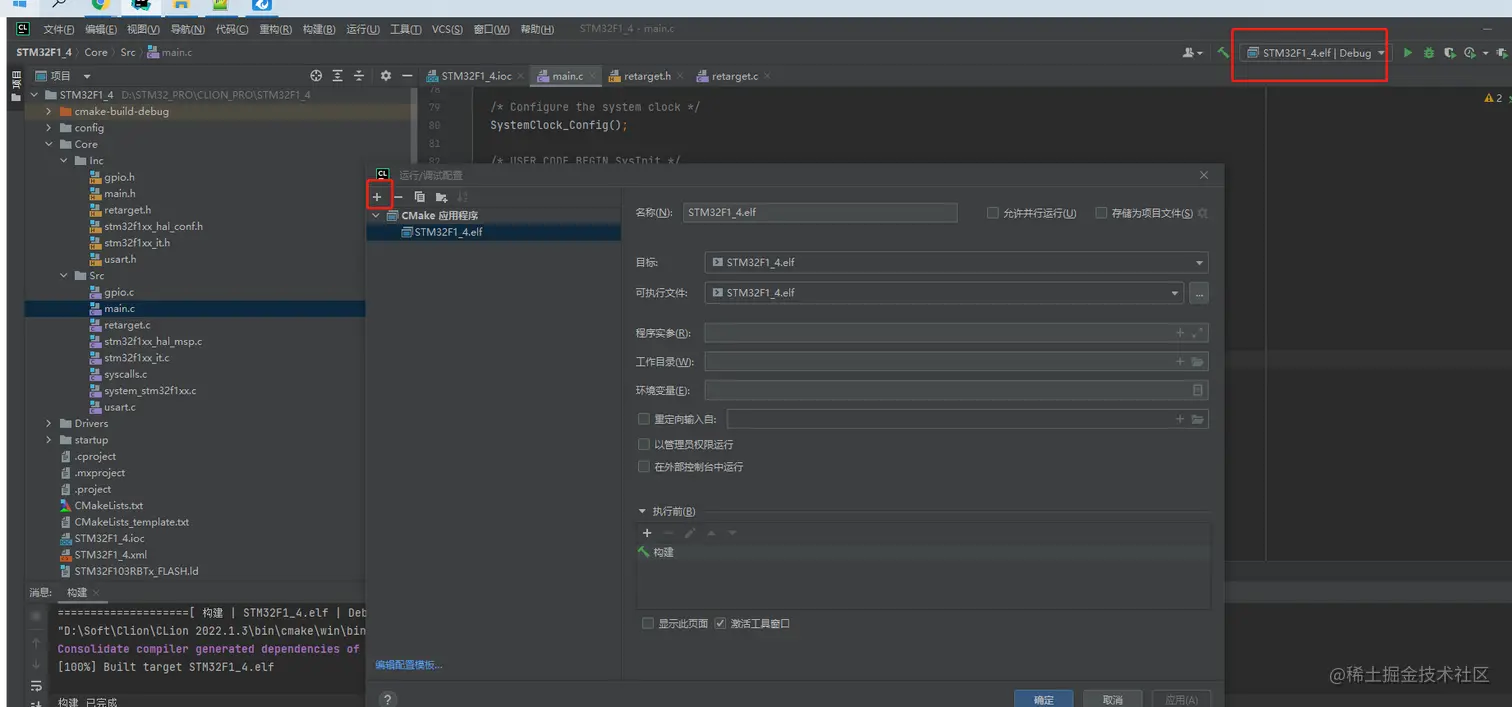Expand all nodes in project panel
The image size is (1512, 707).
pos(338,76)
